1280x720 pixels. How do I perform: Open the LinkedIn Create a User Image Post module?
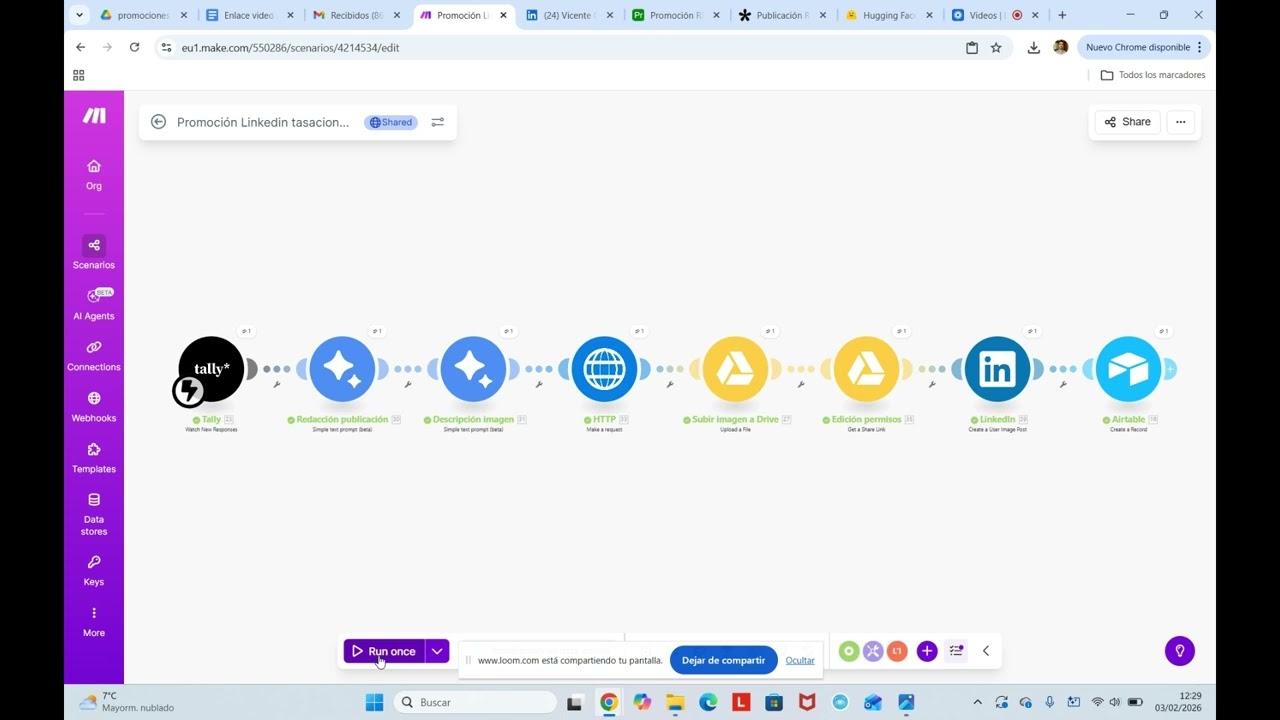click(x=997, y=369)
